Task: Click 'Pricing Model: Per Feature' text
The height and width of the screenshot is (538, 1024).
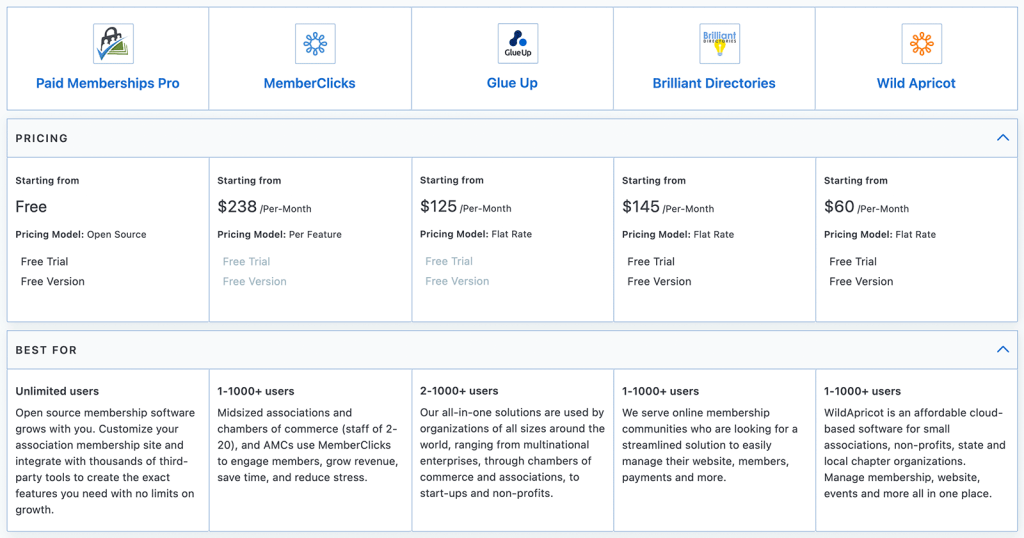Action: point(280,234)
